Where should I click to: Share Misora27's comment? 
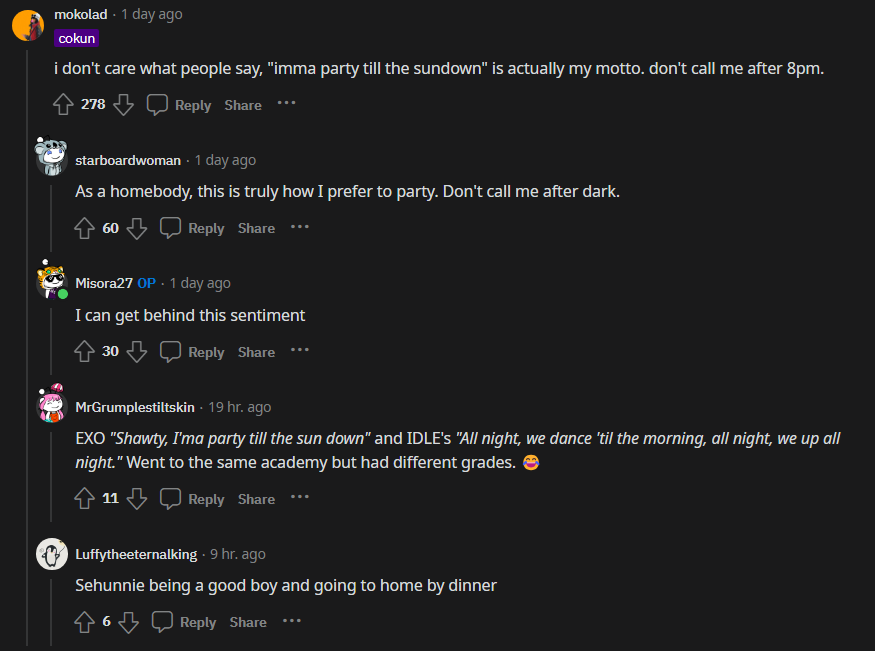(x=255, y=351)
